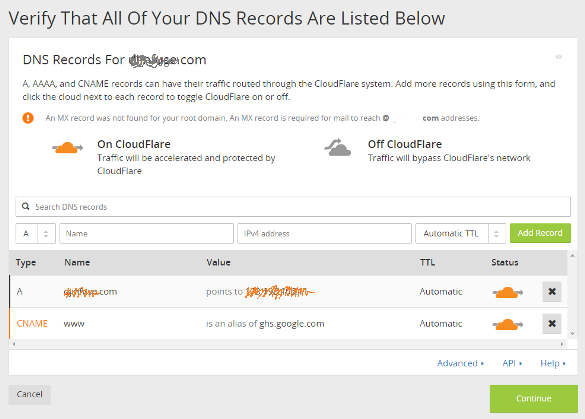This screenshot has width=585, height=419.
Task: Click the orange On CloudFlare cloud icon
Action: tap(68, 148)
